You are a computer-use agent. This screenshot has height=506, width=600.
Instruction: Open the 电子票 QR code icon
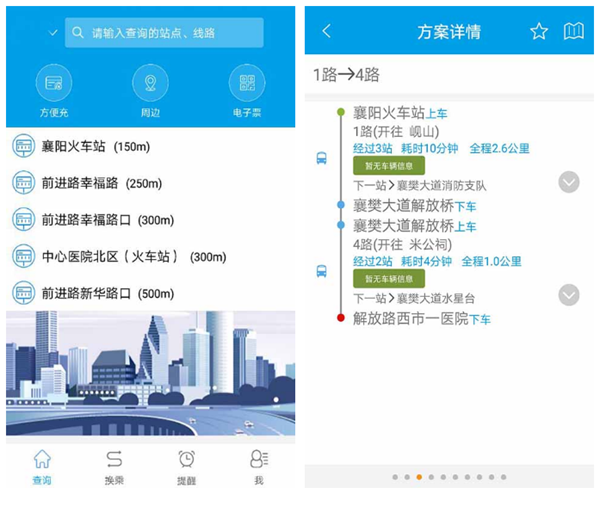pyautogui.click(x=247, y=84)
